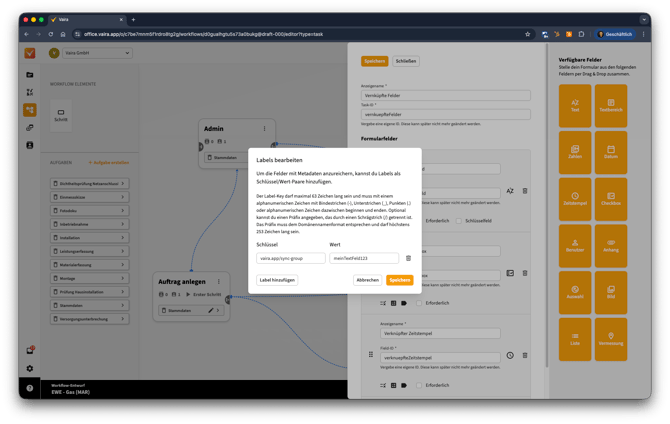
Task: Choose the Zeitstempel field tile
Action: (x=575, y=199)
